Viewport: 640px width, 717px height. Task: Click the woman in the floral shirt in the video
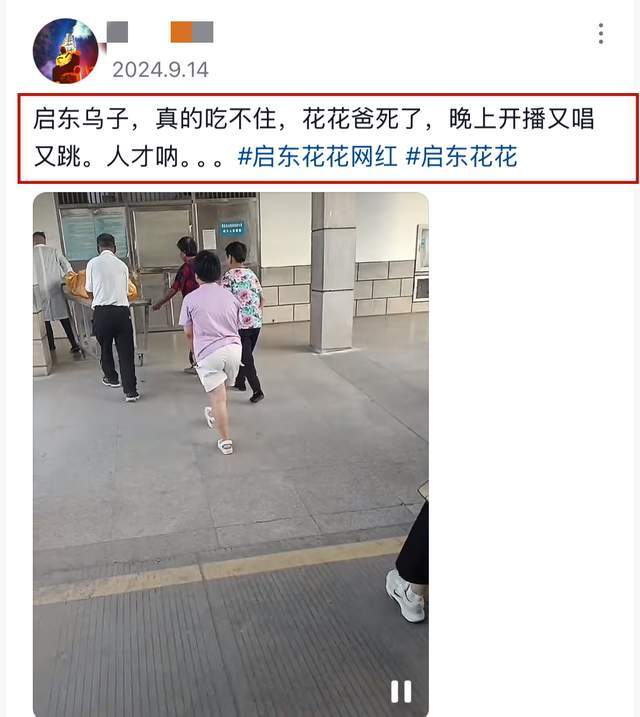[x=244, y=320]
